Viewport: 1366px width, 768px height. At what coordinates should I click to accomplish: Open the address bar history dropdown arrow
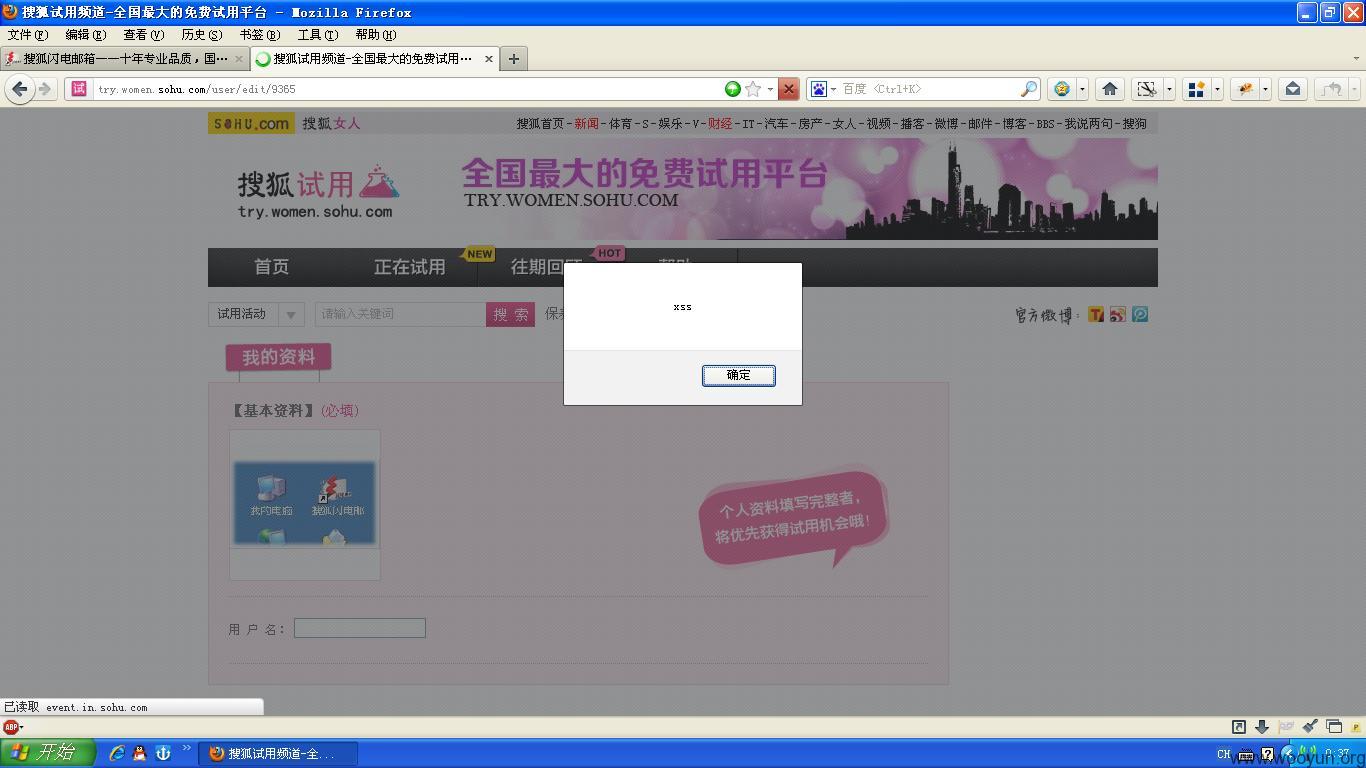pyautogui.click(x=770, y=89)
